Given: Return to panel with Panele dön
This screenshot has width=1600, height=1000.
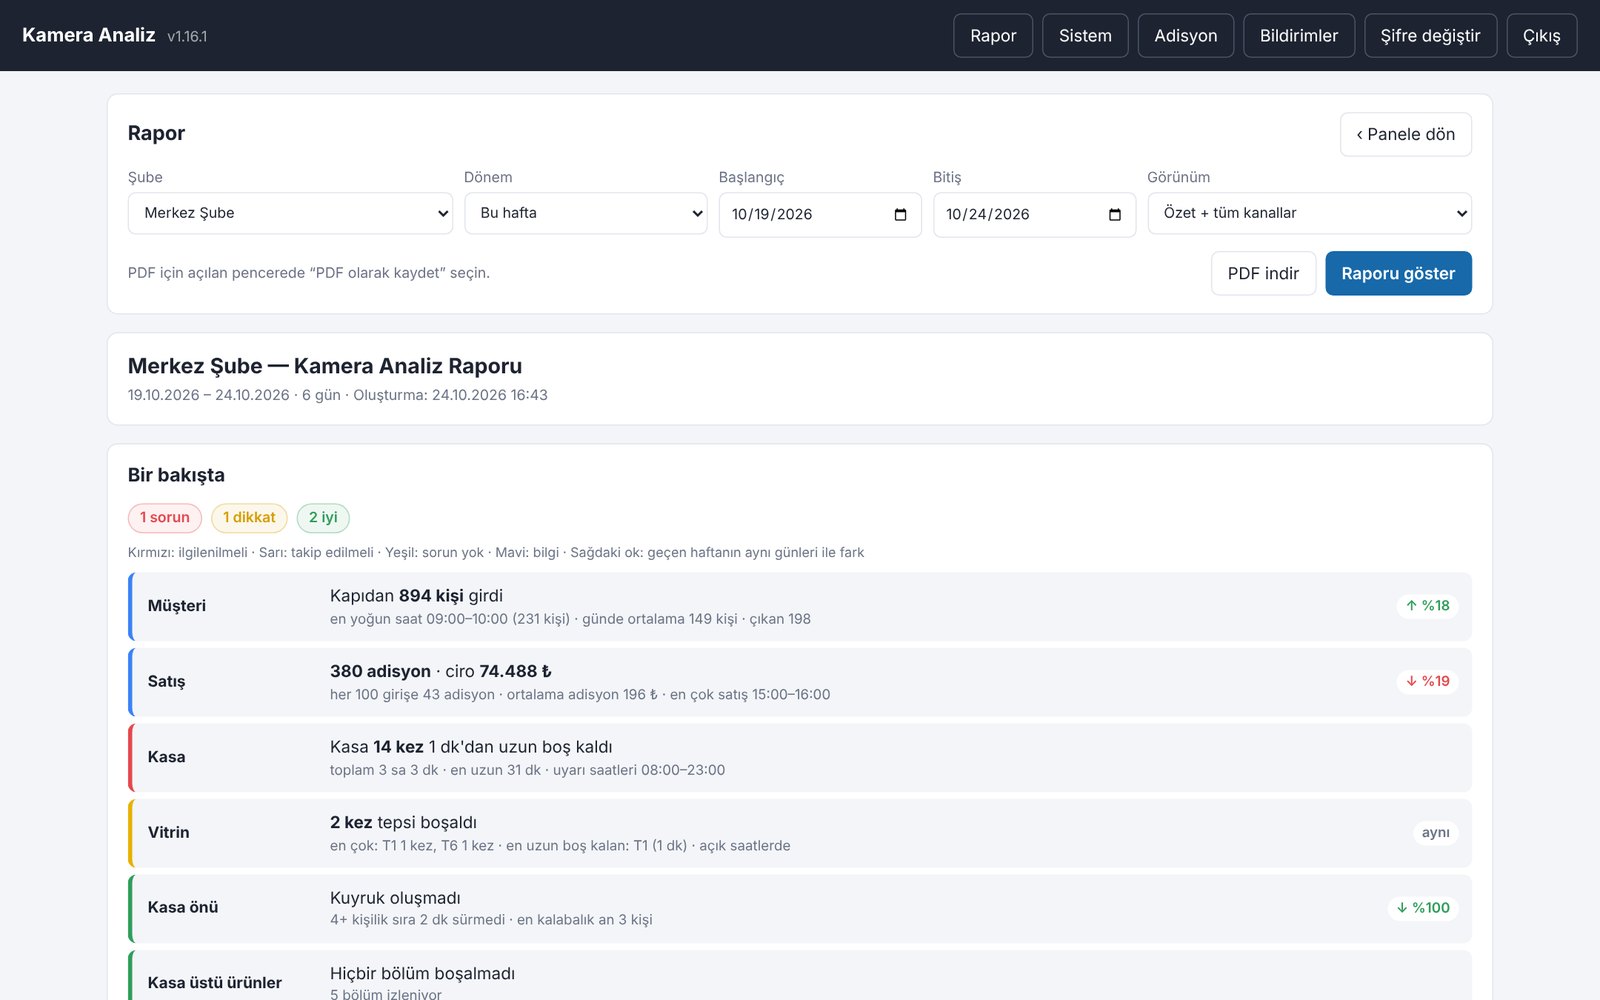Looking at the screenshot, I should tap(1406, 134).
